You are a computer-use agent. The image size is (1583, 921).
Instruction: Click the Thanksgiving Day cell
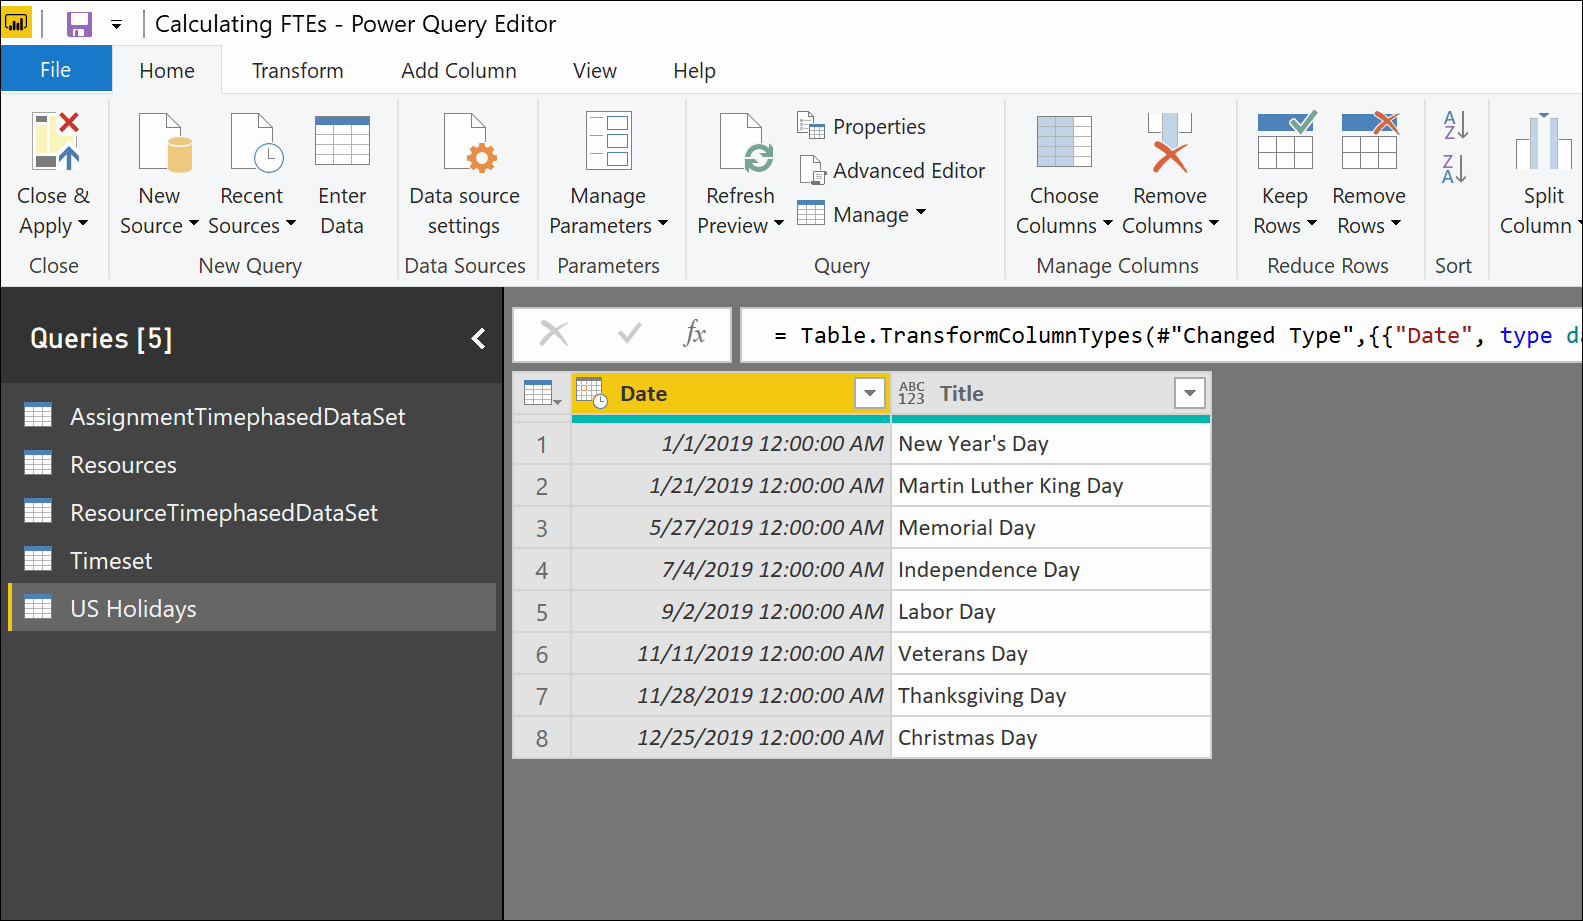[x=1051, y=696]
